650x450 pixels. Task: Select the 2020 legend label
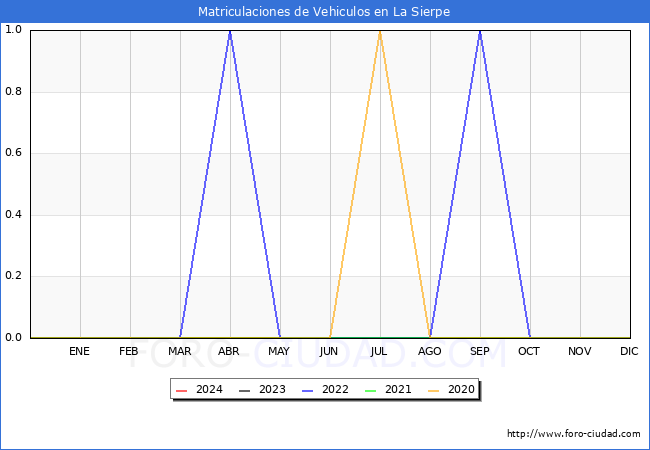(x=461, y=390)
